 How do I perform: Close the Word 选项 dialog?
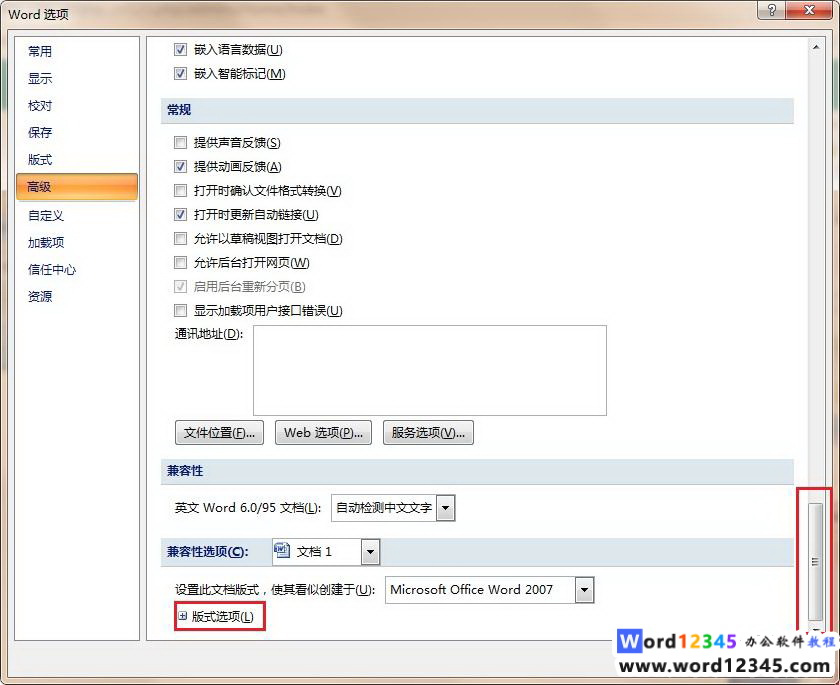[810, 10]
